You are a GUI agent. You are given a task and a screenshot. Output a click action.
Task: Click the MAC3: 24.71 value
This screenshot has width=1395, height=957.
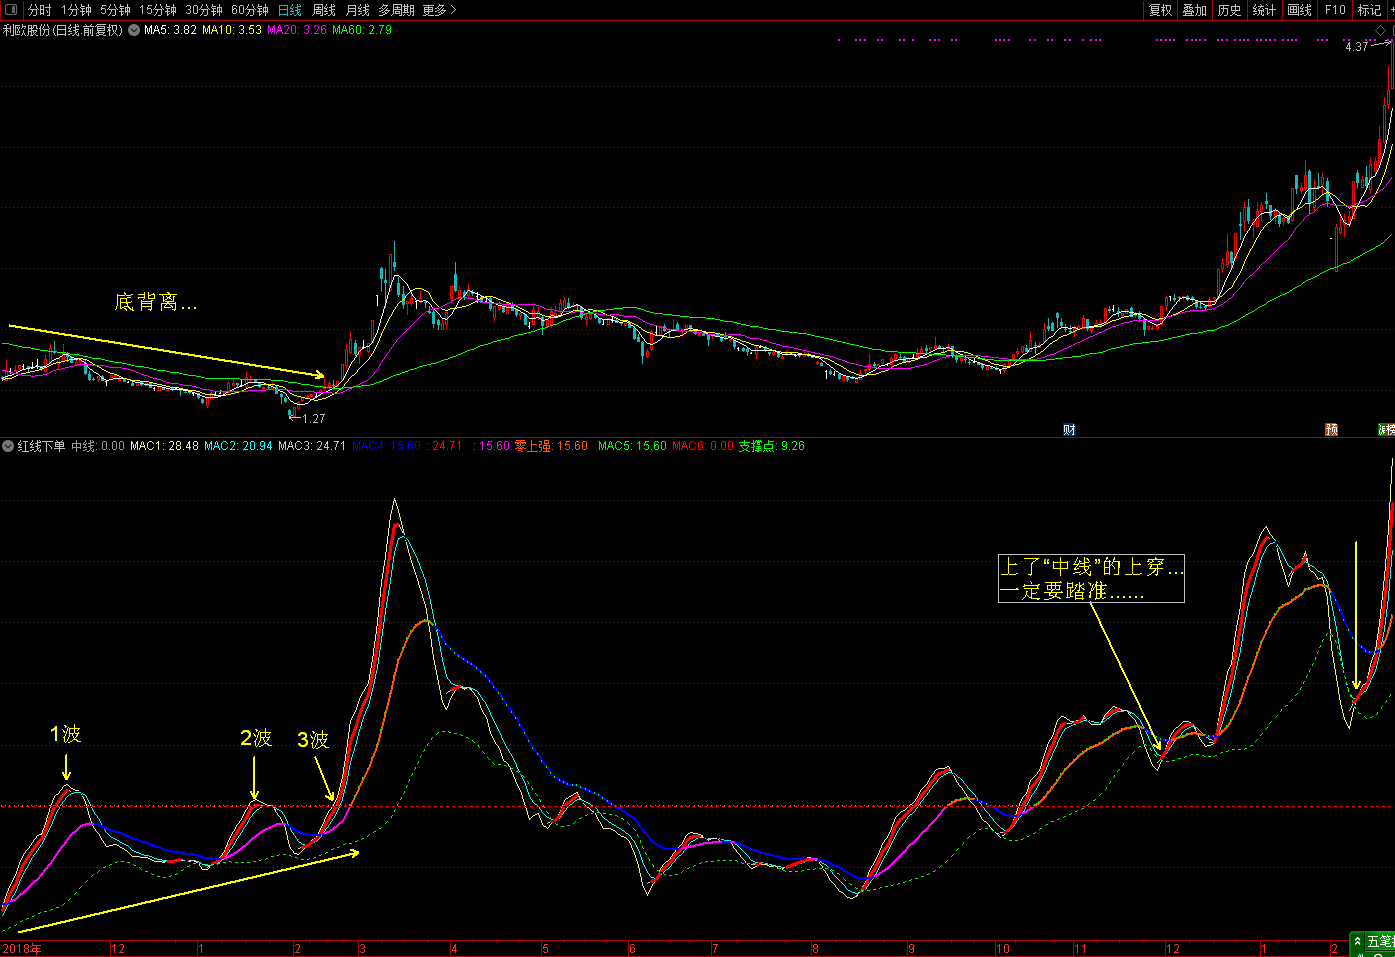tap(312, 446)
